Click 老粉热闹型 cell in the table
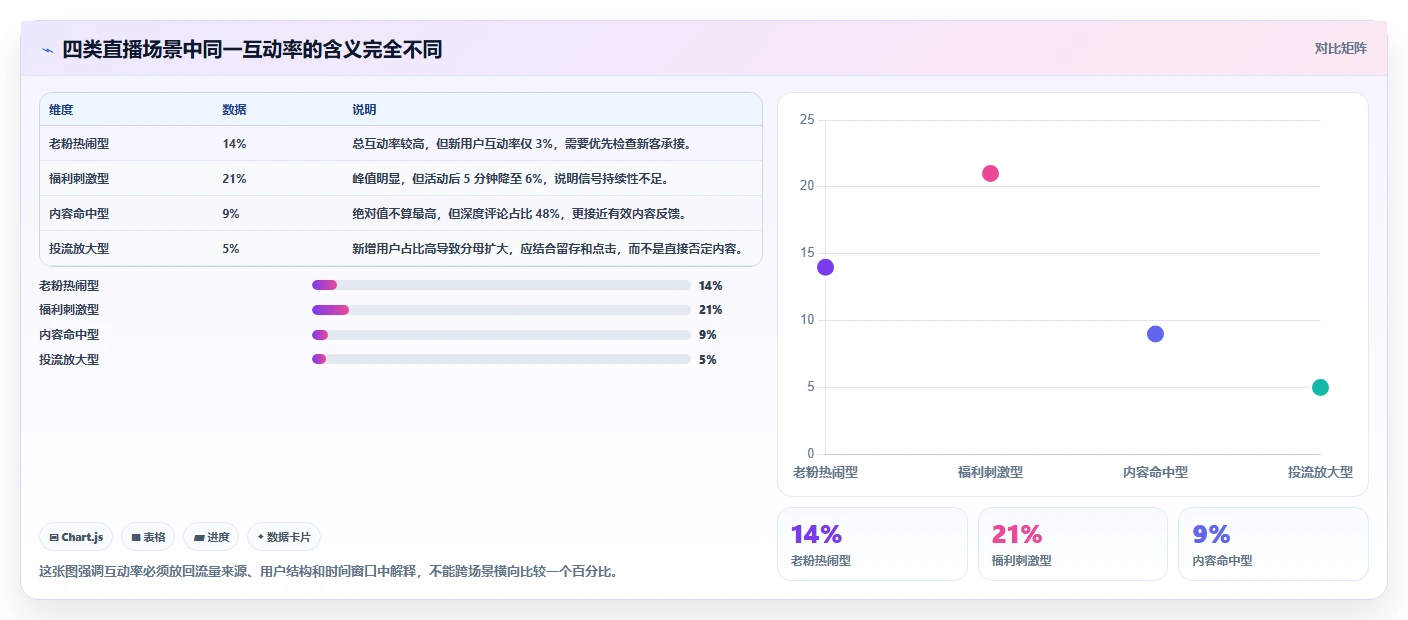1408x620 pixels. [79, 144]
